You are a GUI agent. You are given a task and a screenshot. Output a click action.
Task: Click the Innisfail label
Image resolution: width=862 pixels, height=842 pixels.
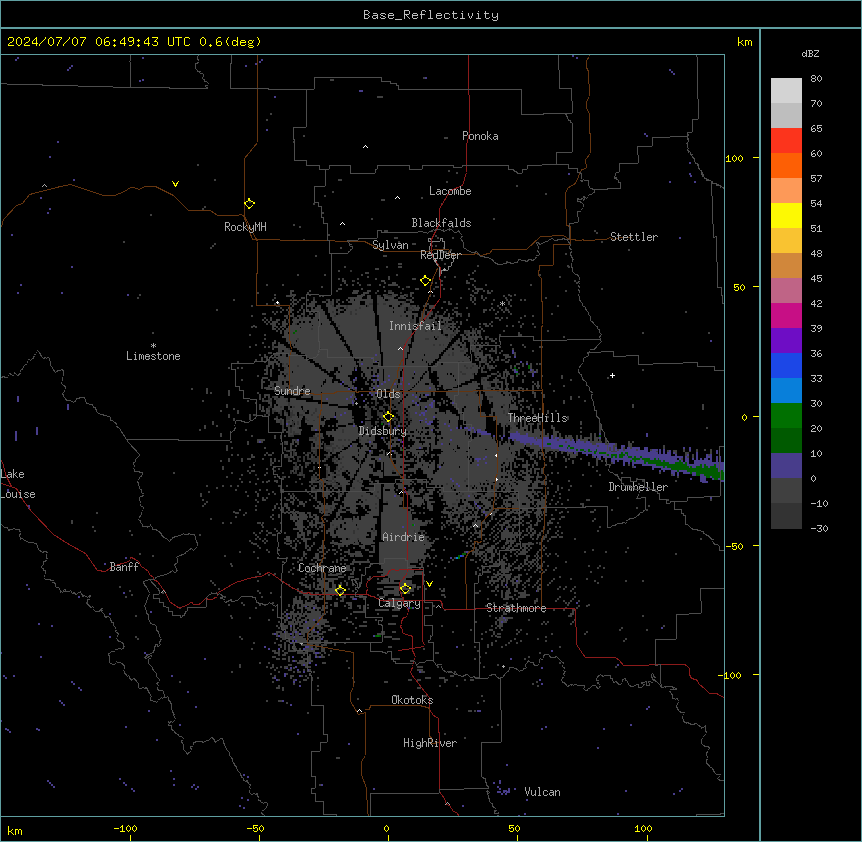point(415,326)
